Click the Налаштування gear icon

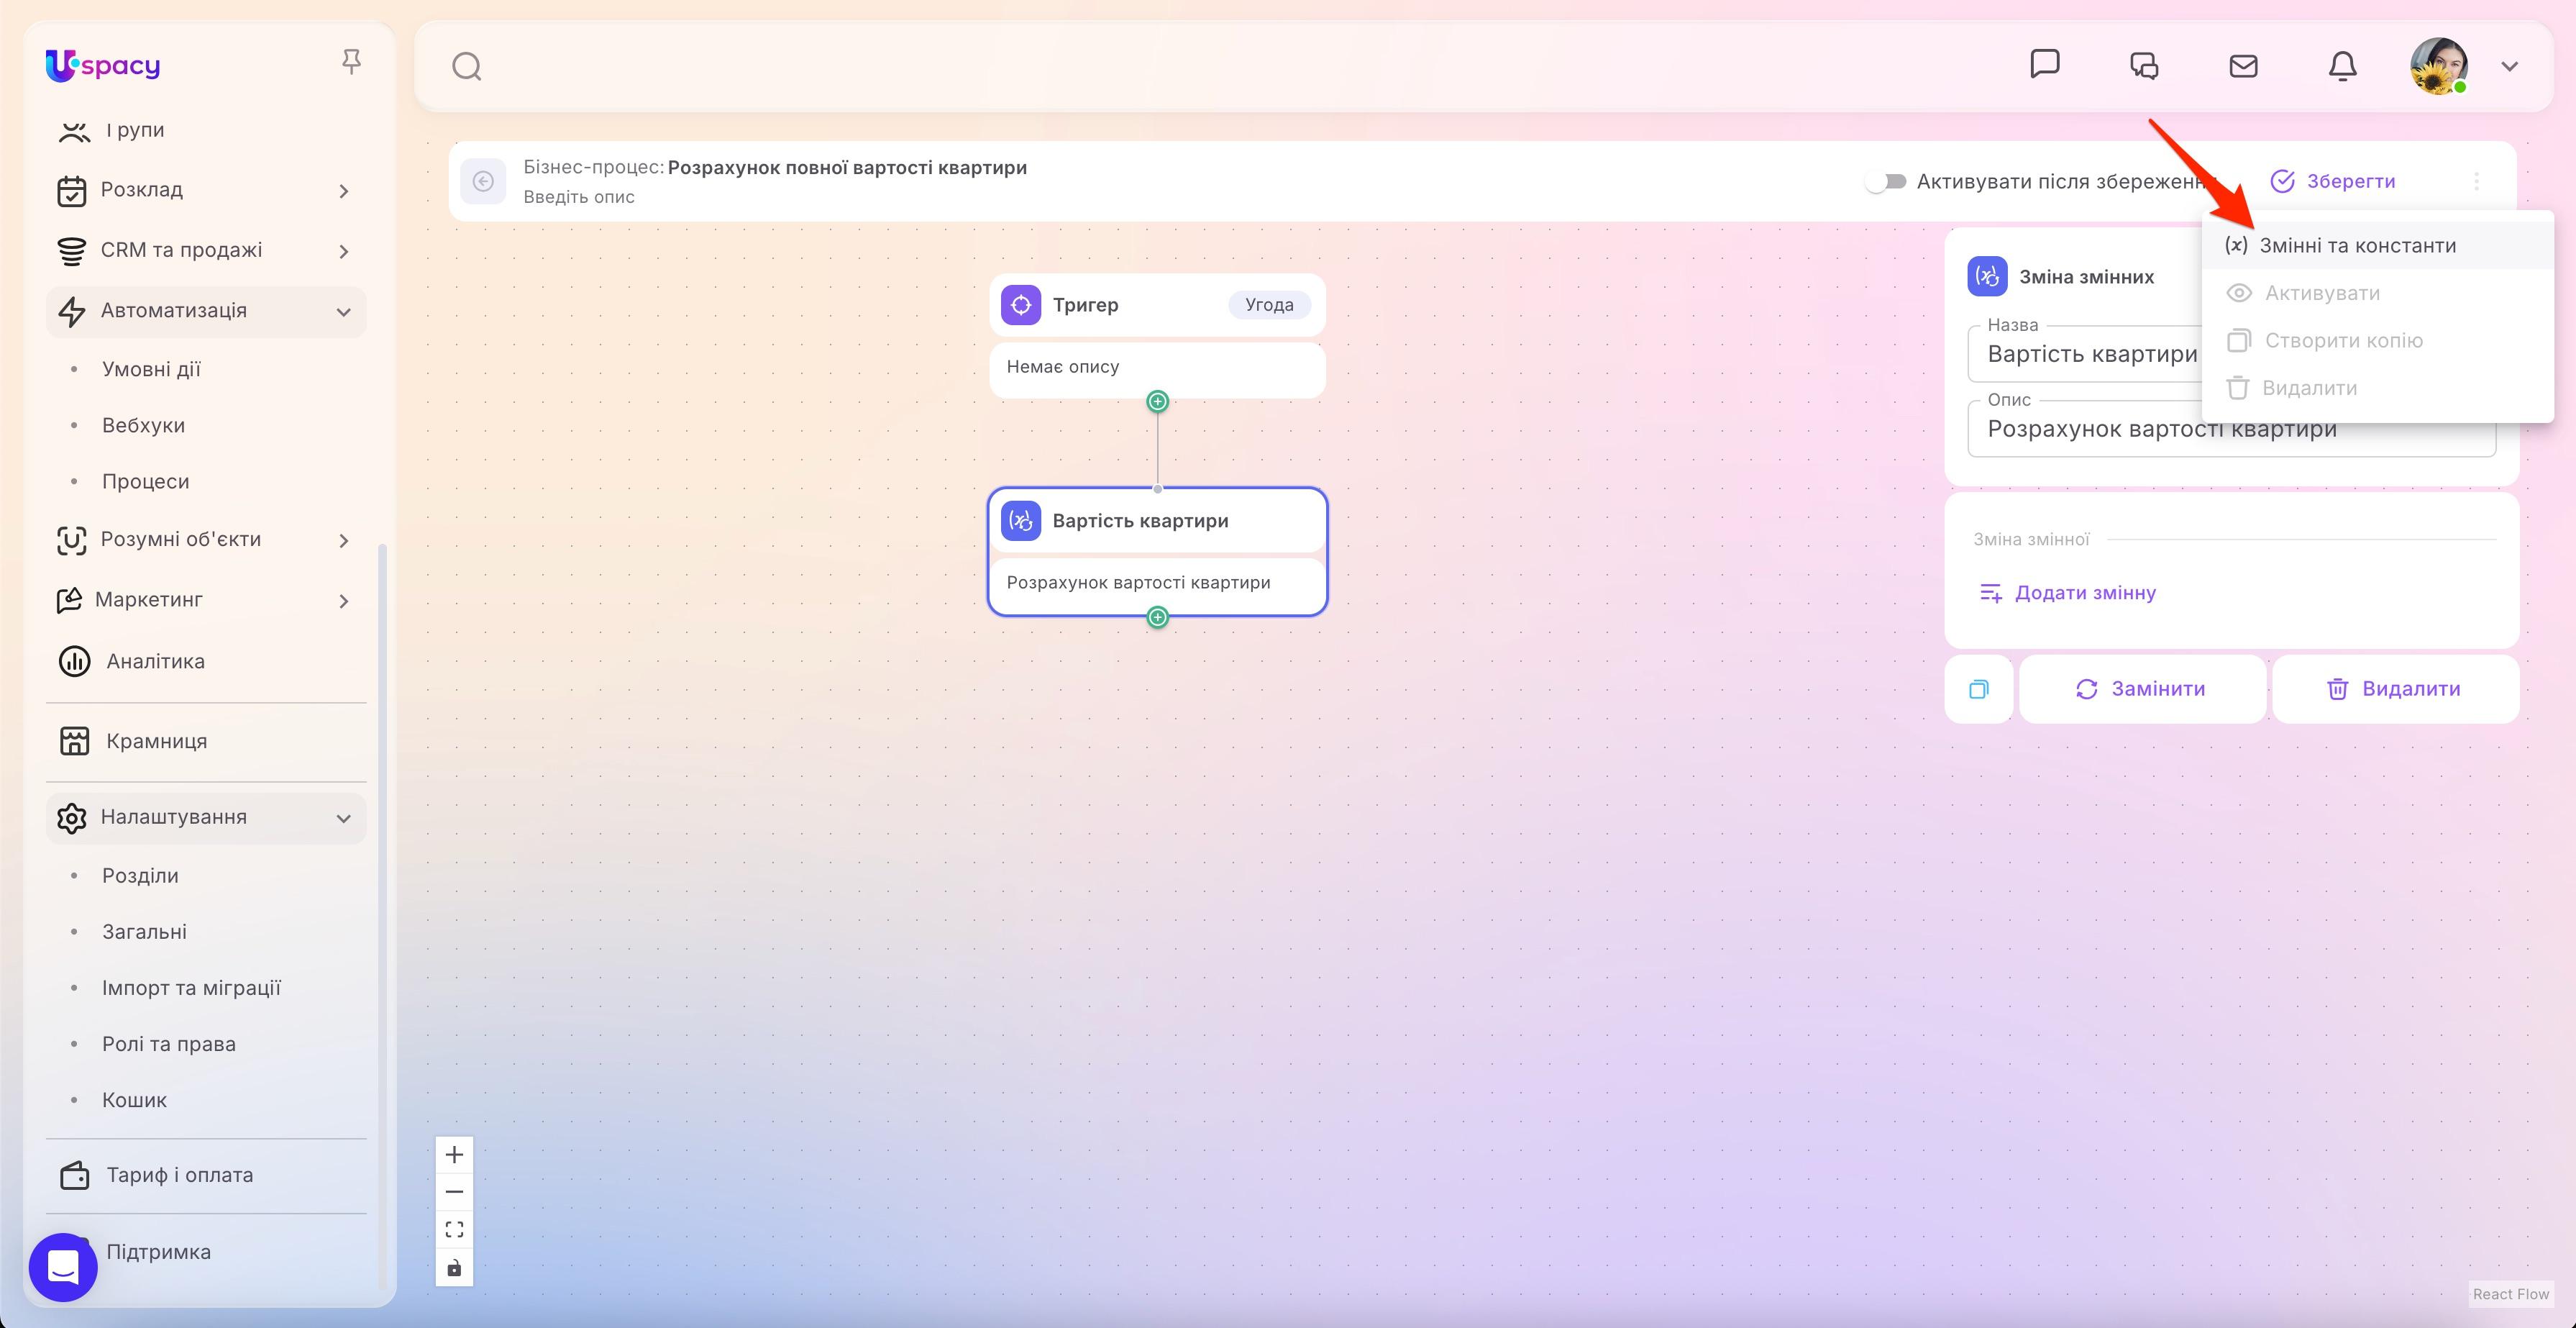coord(71,818)
